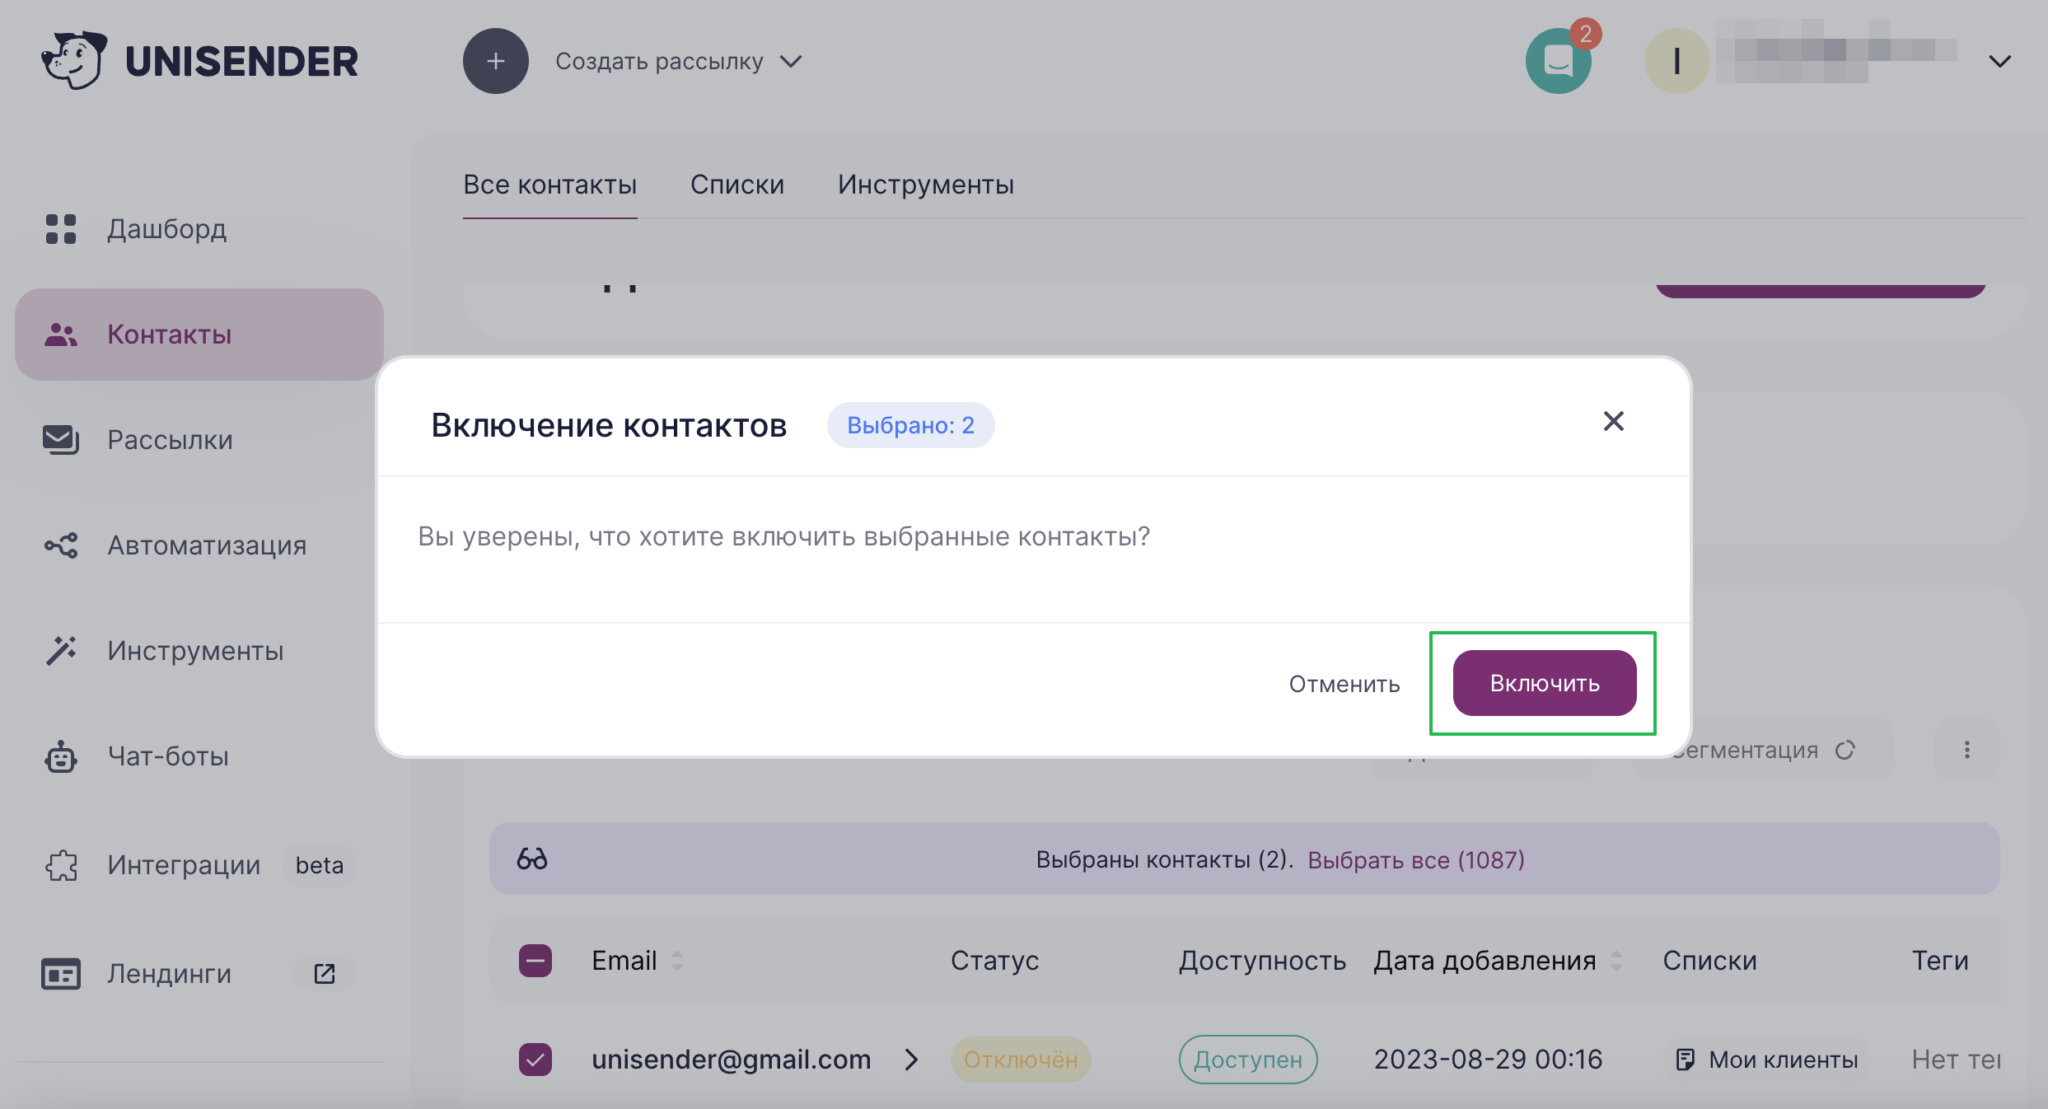2048x1109 pixels.
Task: Click Отменить in the dialog
Action: tap(1344, 684)
